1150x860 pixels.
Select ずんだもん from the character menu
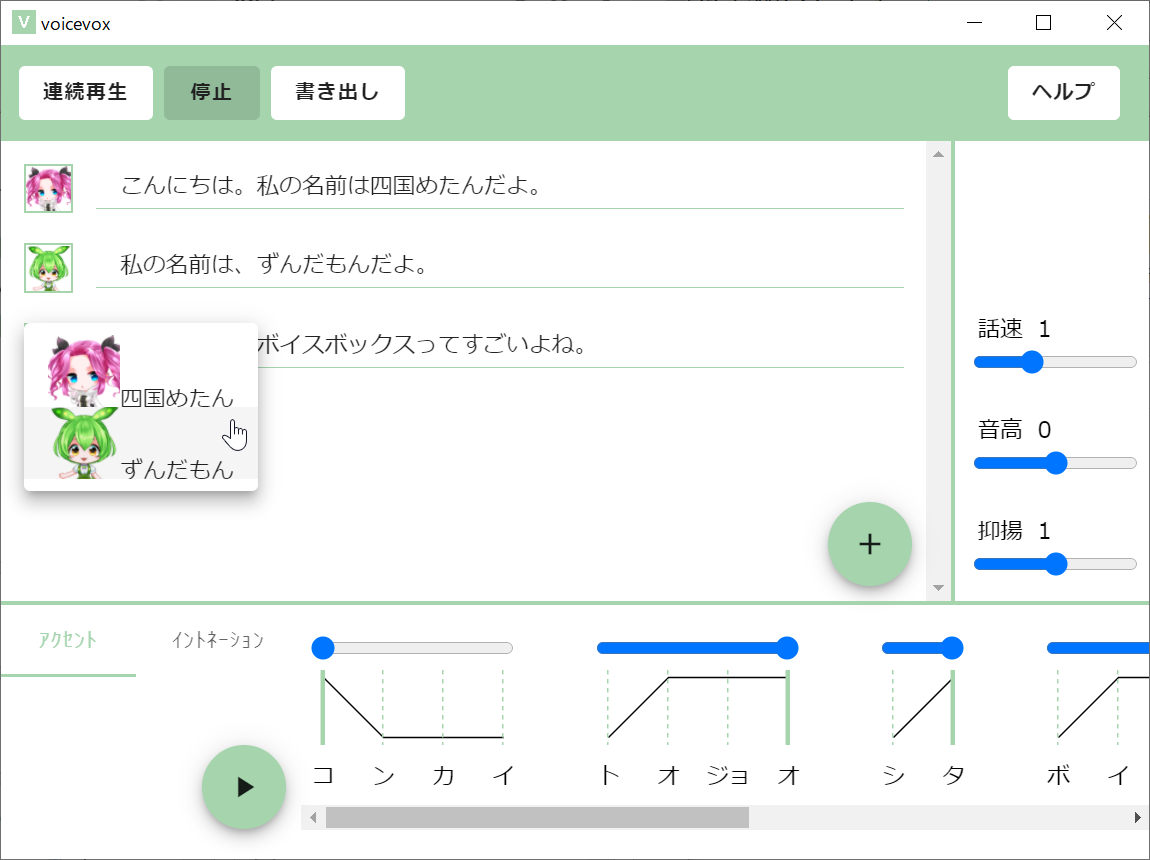pos(141,443)
